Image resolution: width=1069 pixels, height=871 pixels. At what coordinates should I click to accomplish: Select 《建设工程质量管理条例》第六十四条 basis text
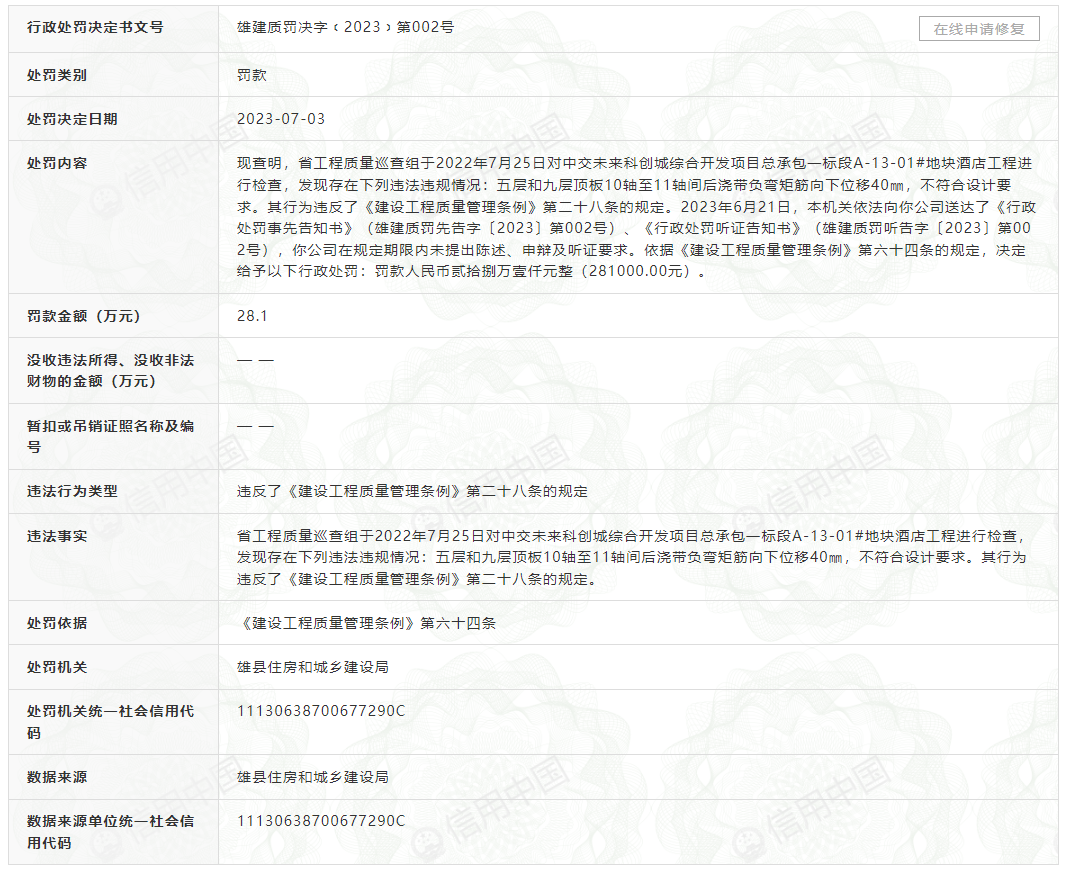click(366, 623)
